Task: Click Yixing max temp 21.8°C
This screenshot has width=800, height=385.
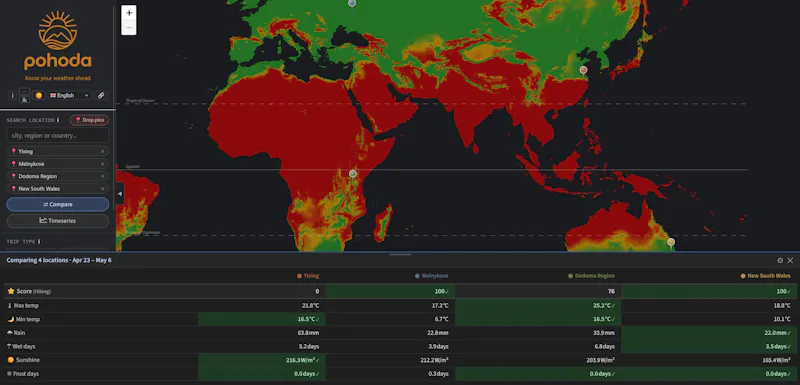Action: [x=311, y=305]
